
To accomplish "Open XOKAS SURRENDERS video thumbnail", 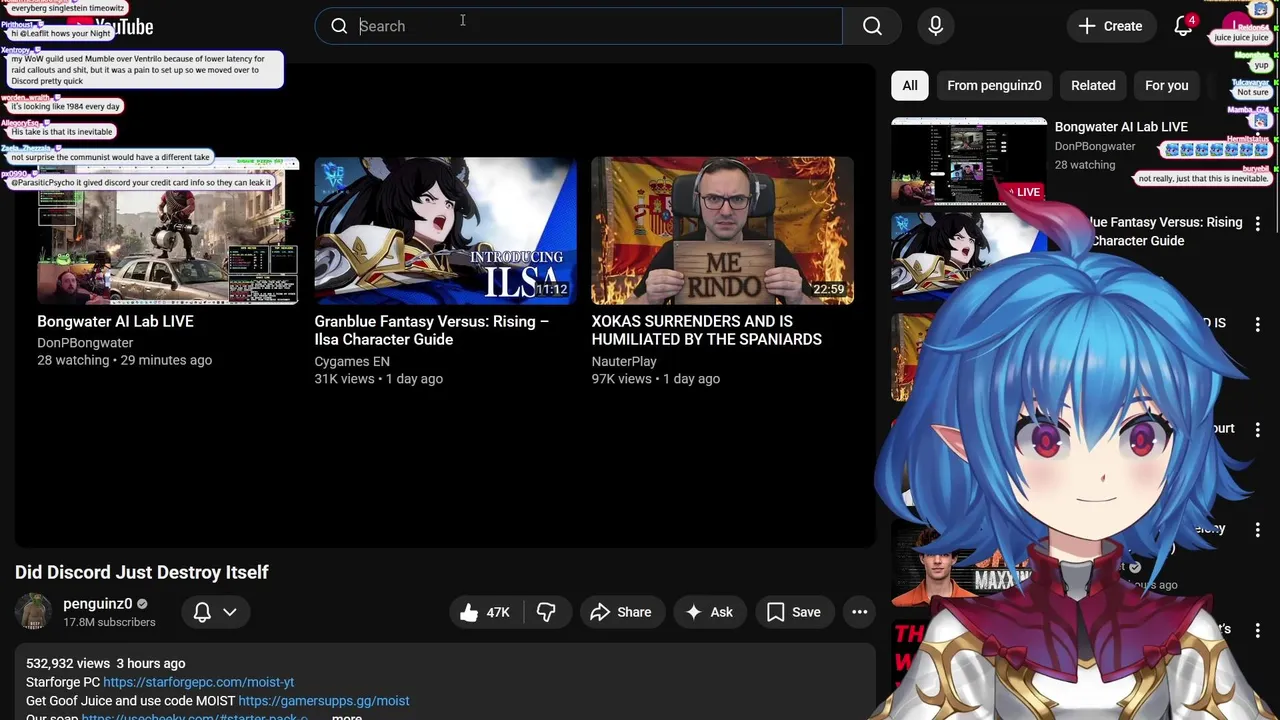I will [x=722, y=230].
